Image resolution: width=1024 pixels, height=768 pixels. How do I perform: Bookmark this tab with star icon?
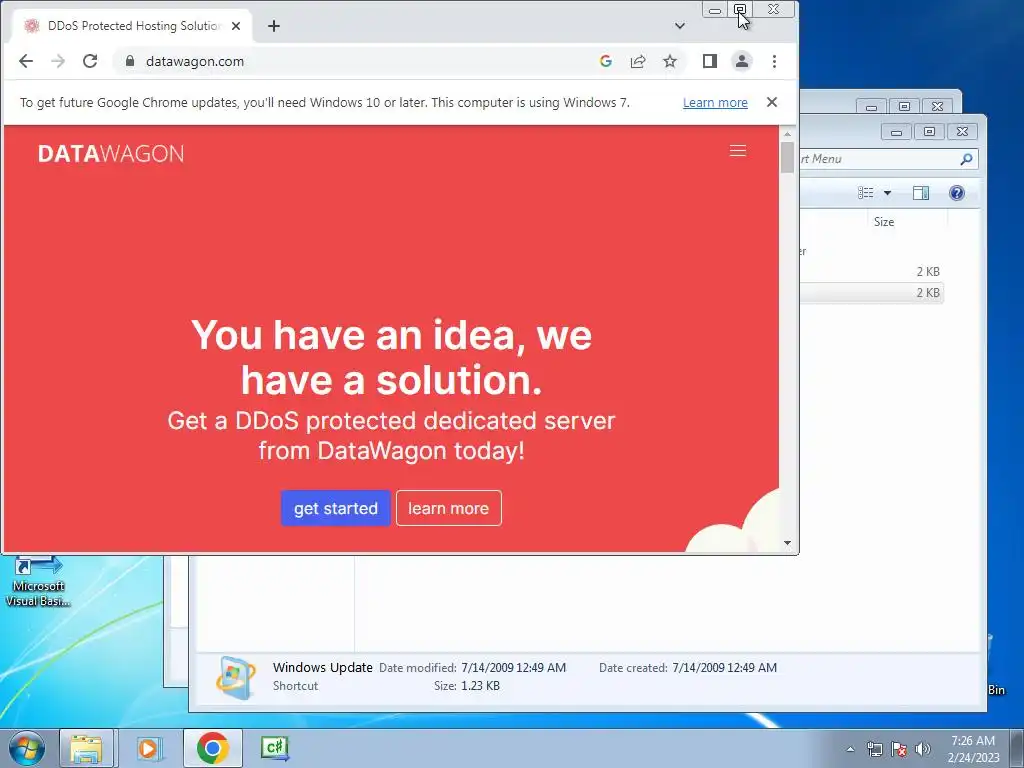(669, 61)
